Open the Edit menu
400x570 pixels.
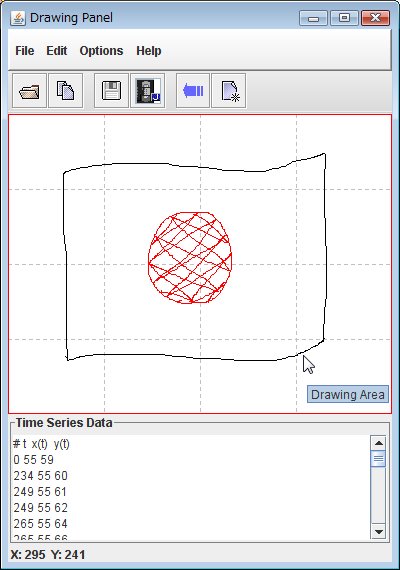point(57,51)
